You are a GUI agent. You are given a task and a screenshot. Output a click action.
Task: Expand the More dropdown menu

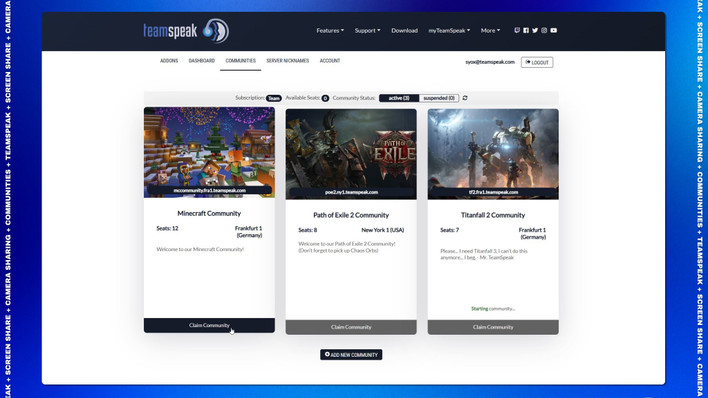point(490,30)
